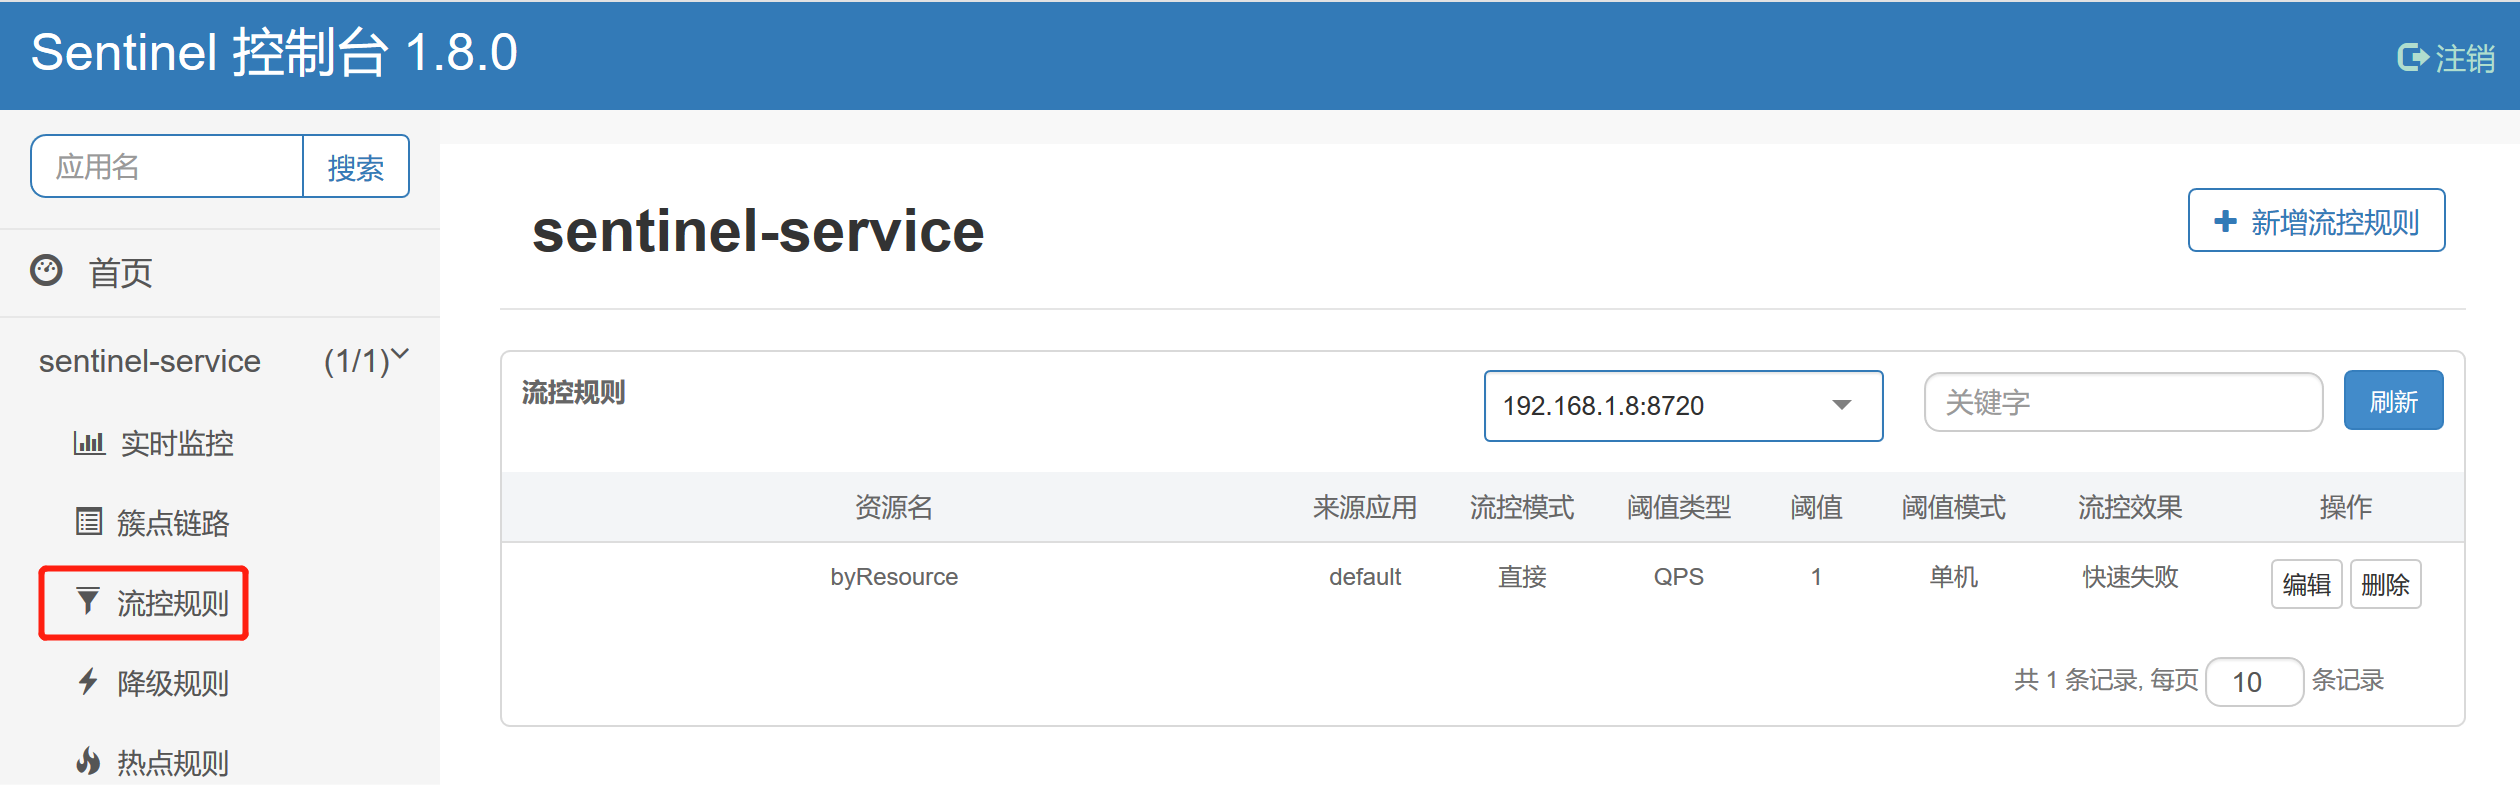Focus the 应用名 search field
The image size is (2520, 785).
click(167, 167)
